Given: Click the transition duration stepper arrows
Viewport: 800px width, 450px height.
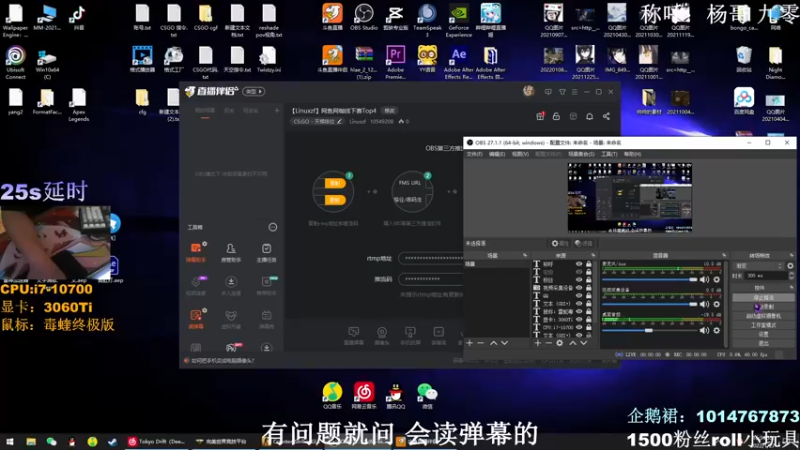Looking at the screenshot, I should click(791, 276).
